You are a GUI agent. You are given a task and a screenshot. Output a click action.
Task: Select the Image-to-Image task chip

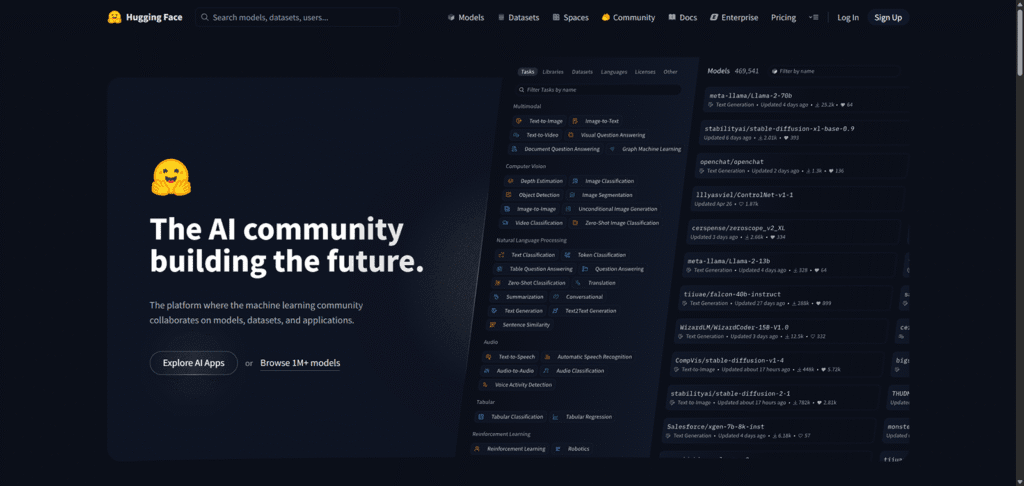[x=530, y=209]
